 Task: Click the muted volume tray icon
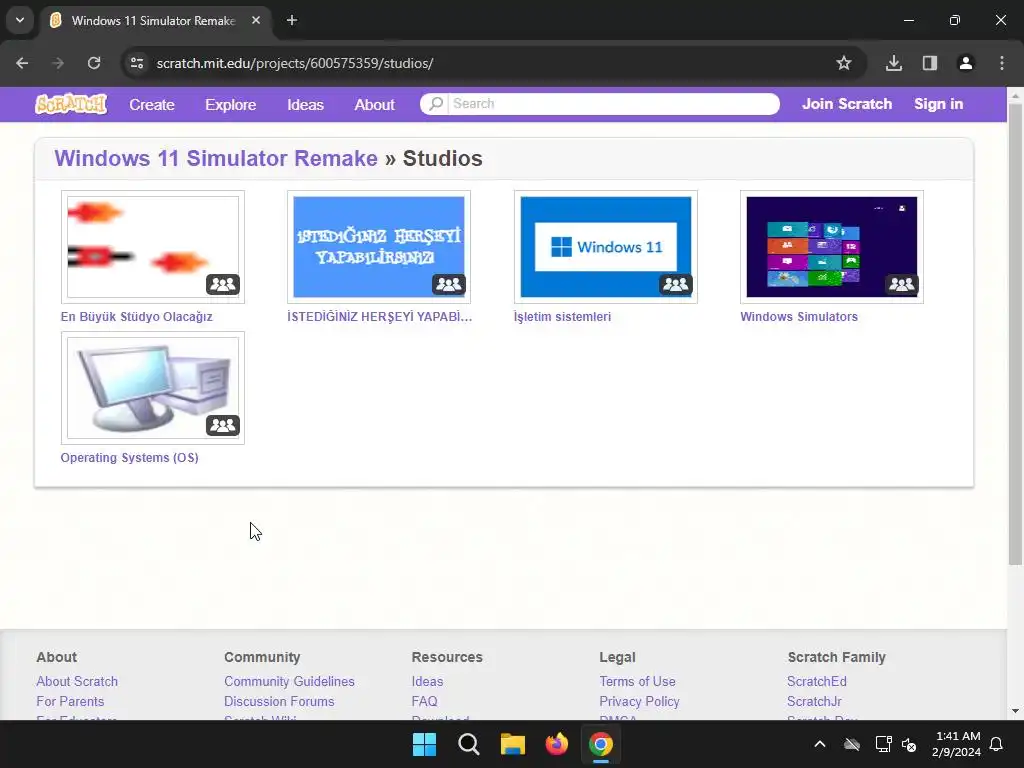[909, 744]
